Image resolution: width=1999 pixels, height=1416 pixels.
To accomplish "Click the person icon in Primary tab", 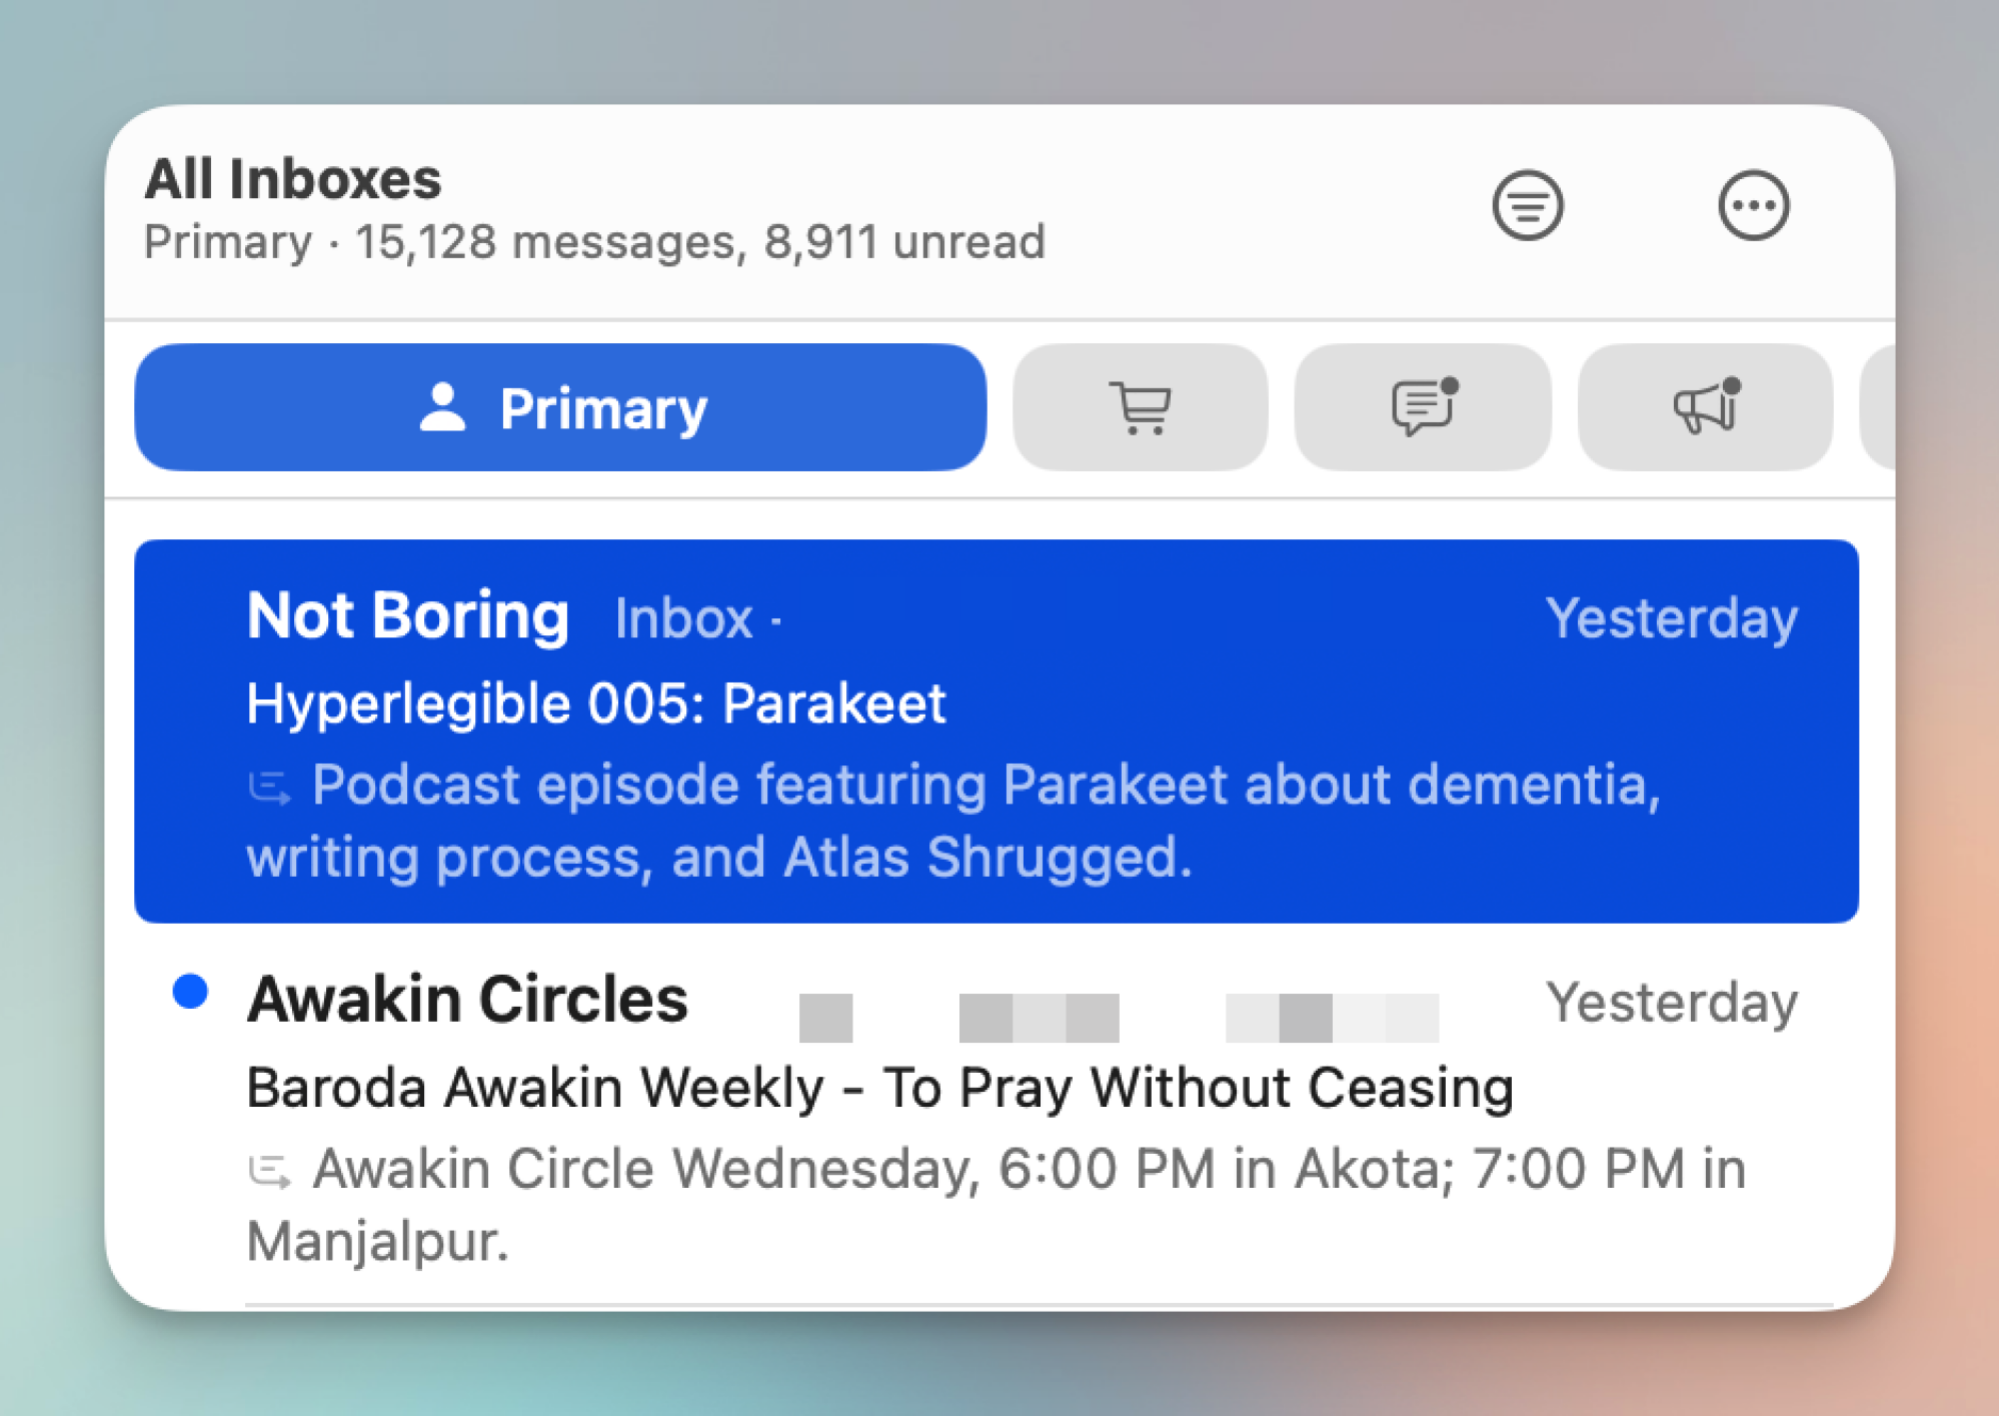I will click(443, 407).
